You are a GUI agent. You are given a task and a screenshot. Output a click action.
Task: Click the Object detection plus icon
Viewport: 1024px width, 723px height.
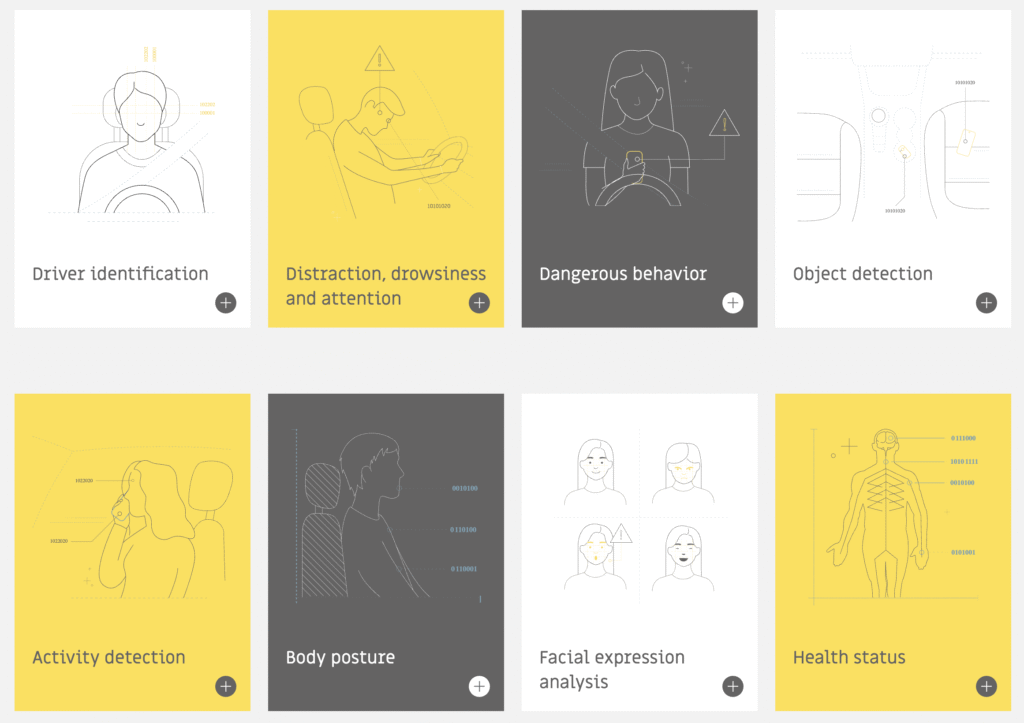click(986, 302)
